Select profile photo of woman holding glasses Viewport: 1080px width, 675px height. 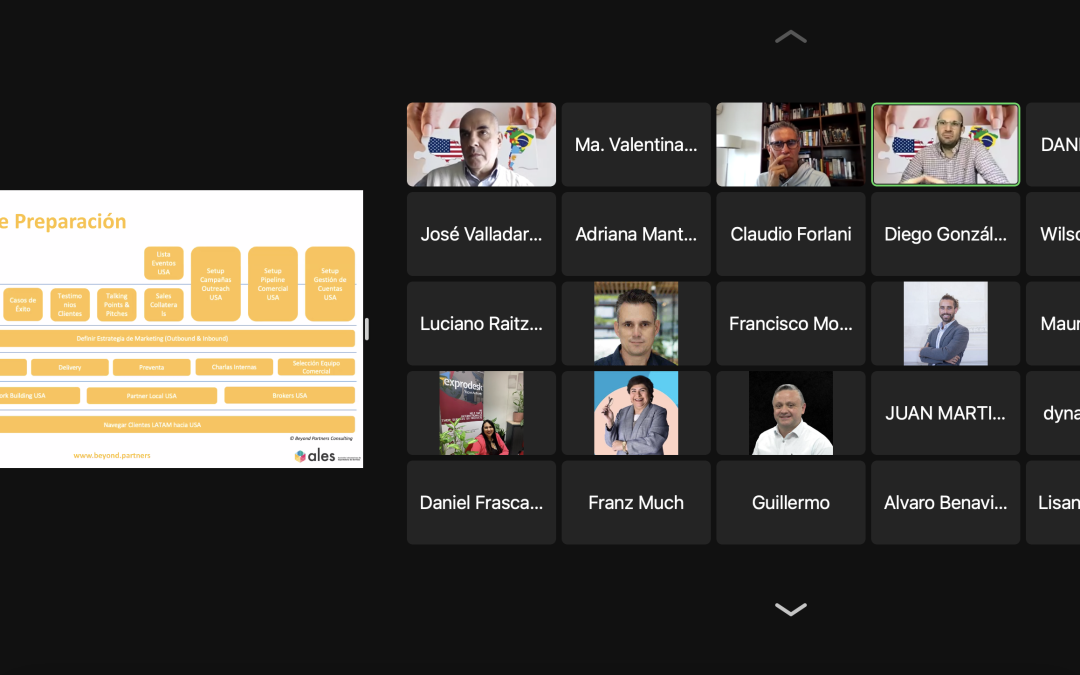point(636,413)
